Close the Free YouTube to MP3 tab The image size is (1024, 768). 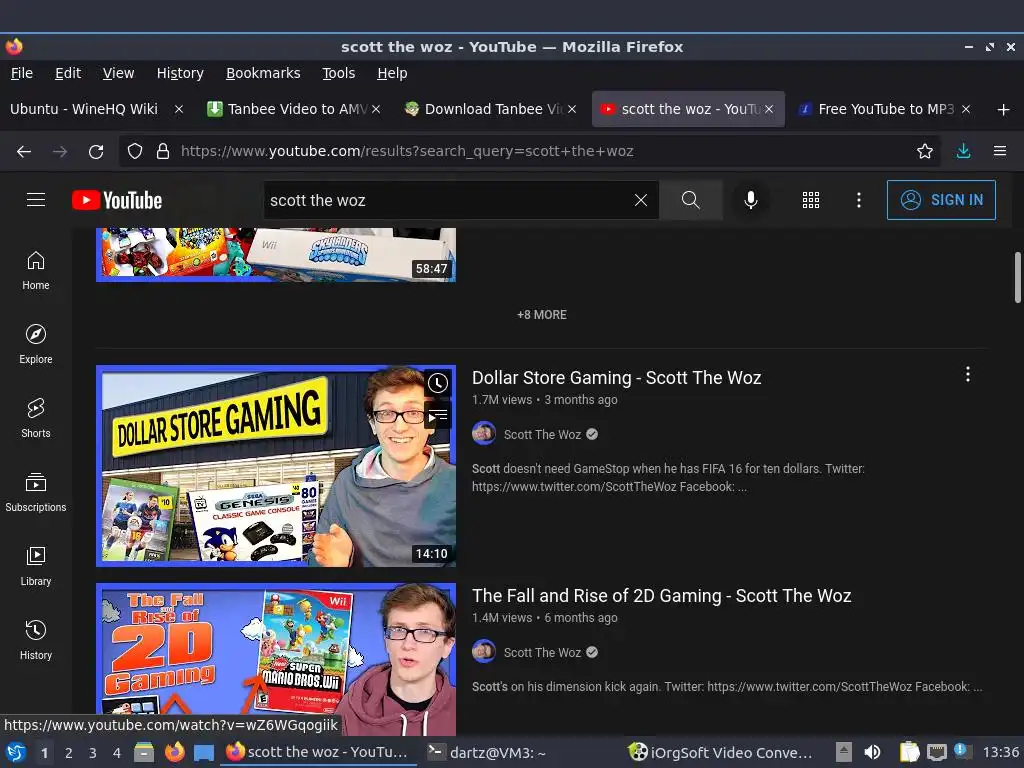click(x=966, y=109)
